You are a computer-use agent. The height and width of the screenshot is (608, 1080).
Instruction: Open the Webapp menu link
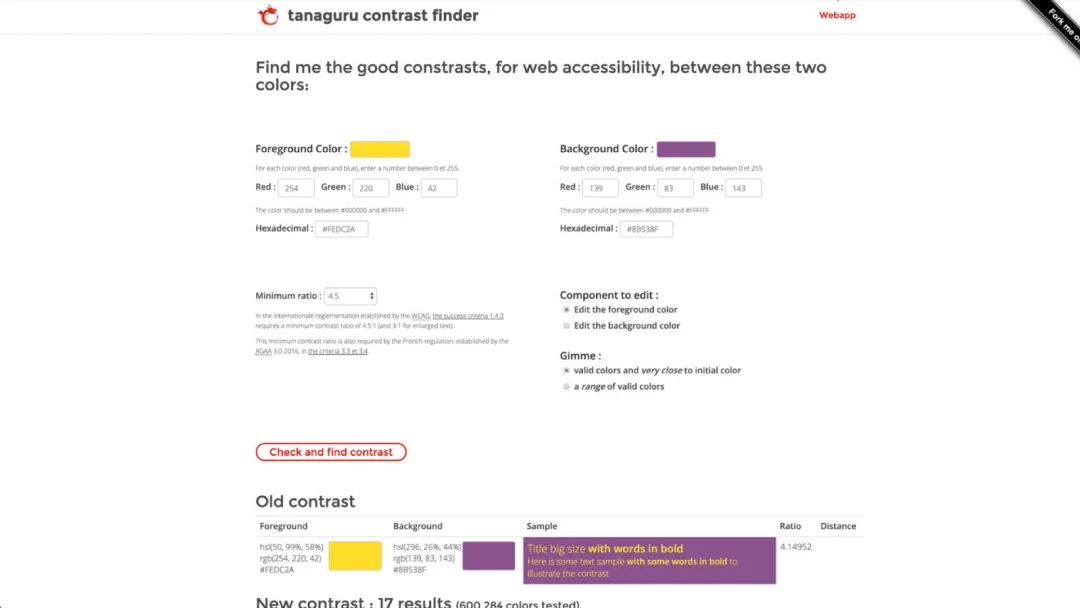click(837, 15)
